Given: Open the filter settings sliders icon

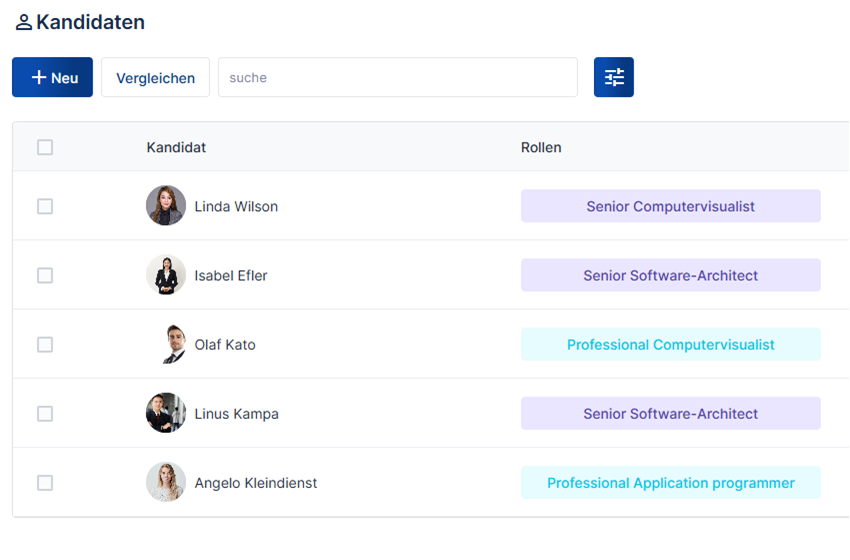Looking at the screenshot, I should point(613,77).
